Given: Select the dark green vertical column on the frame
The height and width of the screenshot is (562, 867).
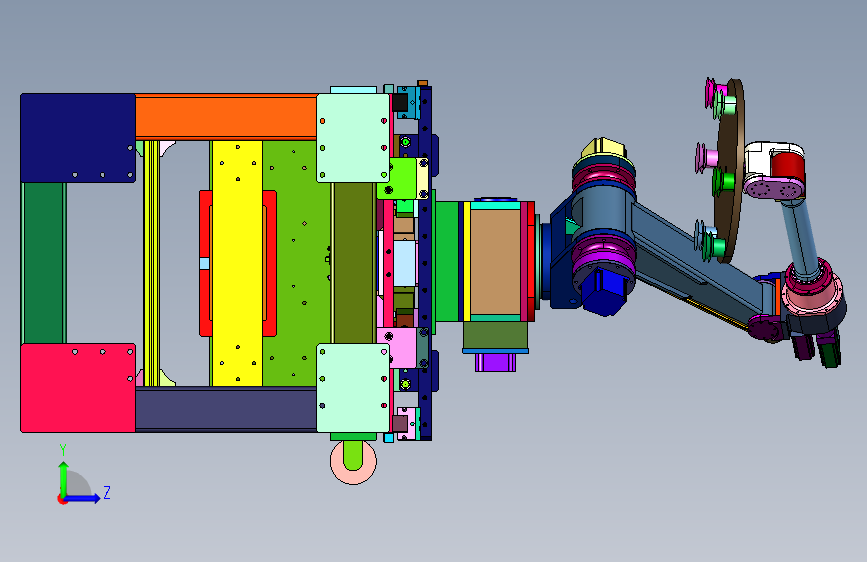Looking at the screenshot, I should click(x=43, y=263).
